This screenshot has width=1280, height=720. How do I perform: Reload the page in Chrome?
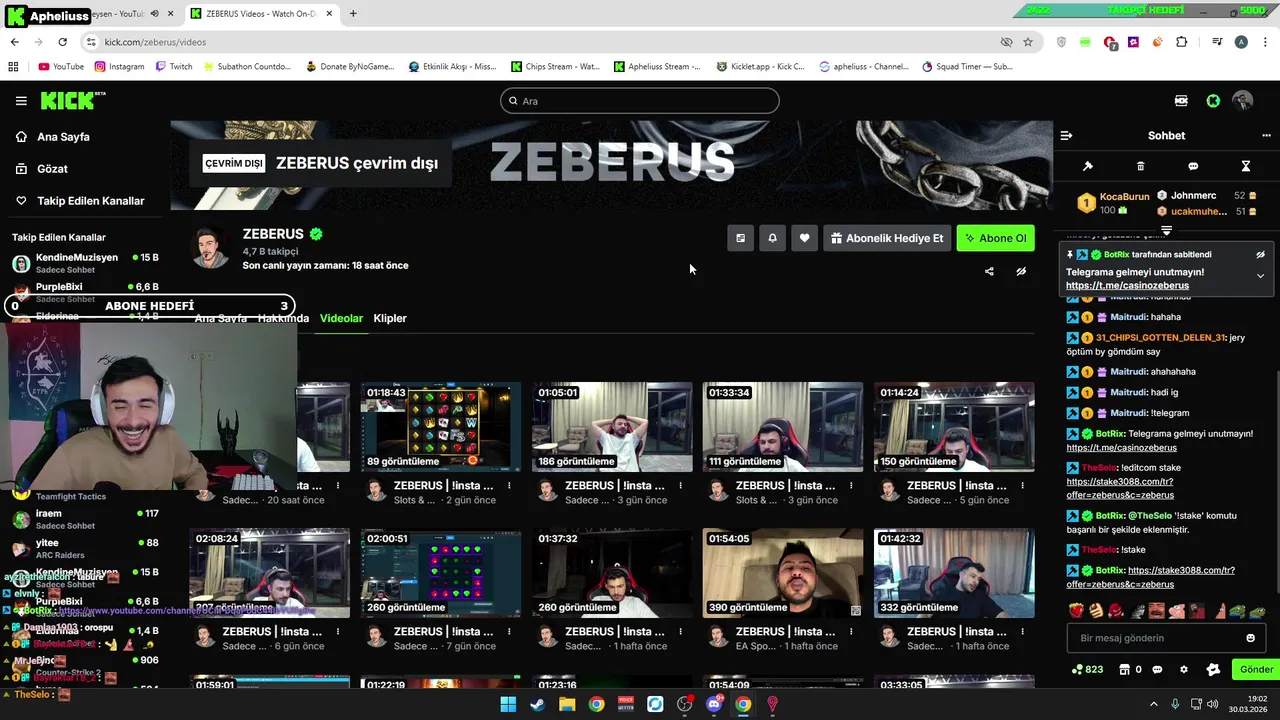pos(62,42)
